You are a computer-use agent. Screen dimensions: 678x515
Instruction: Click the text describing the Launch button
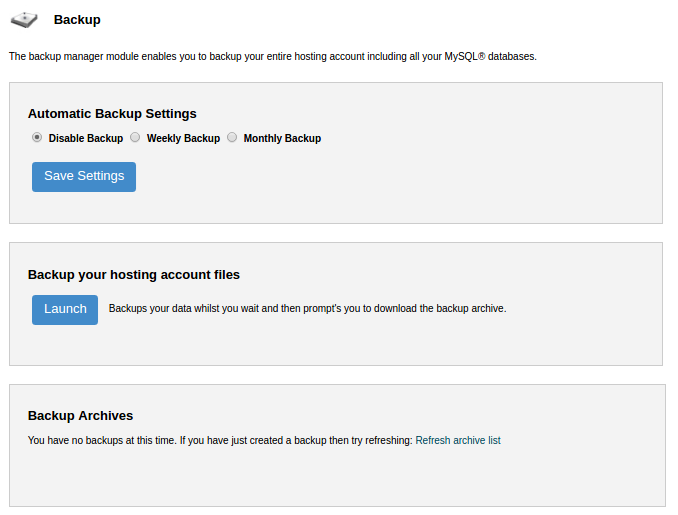[x=307, y=308]
